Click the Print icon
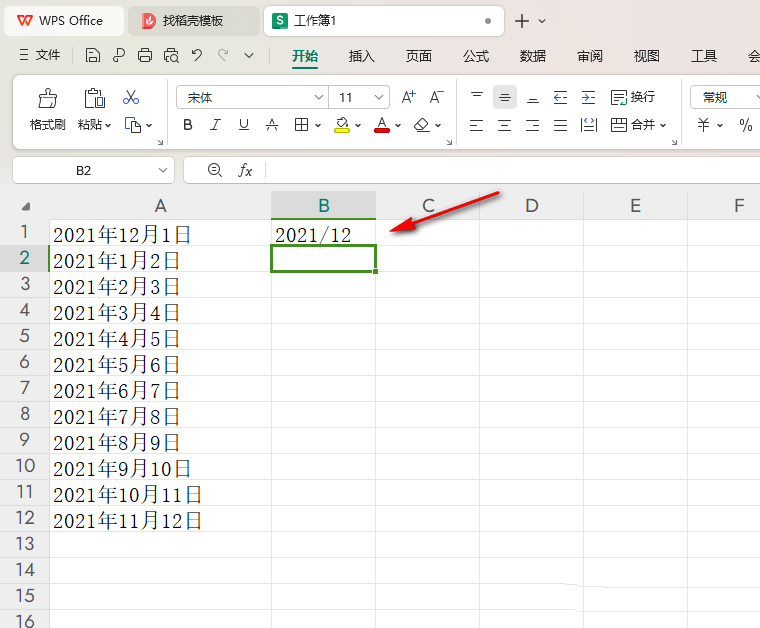760x628 pixels. (144, 56)
